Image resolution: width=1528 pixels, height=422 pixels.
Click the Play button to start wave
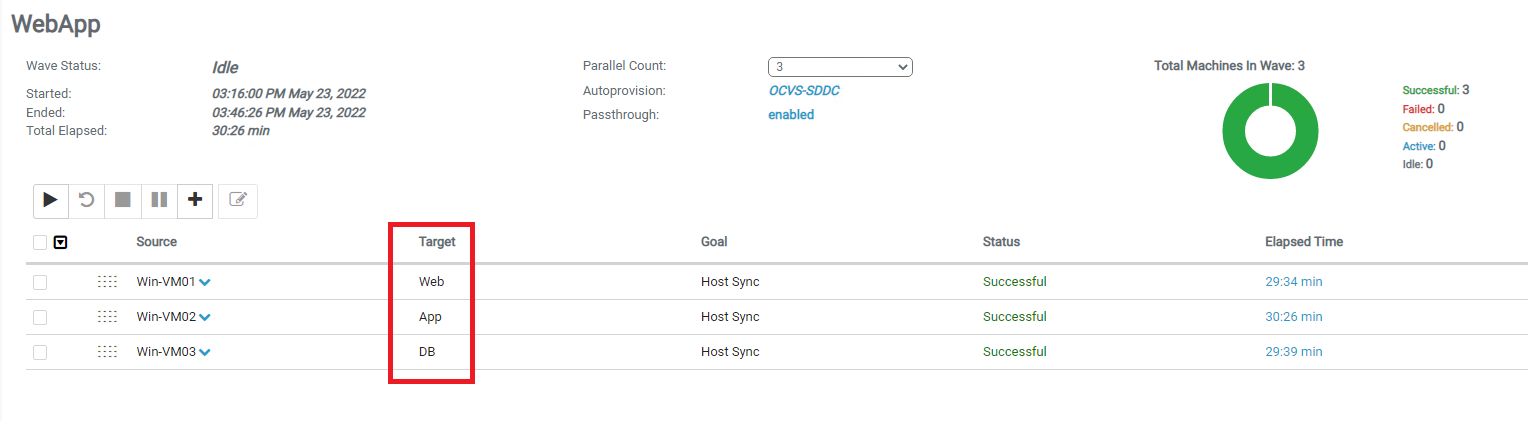[50, 200]
